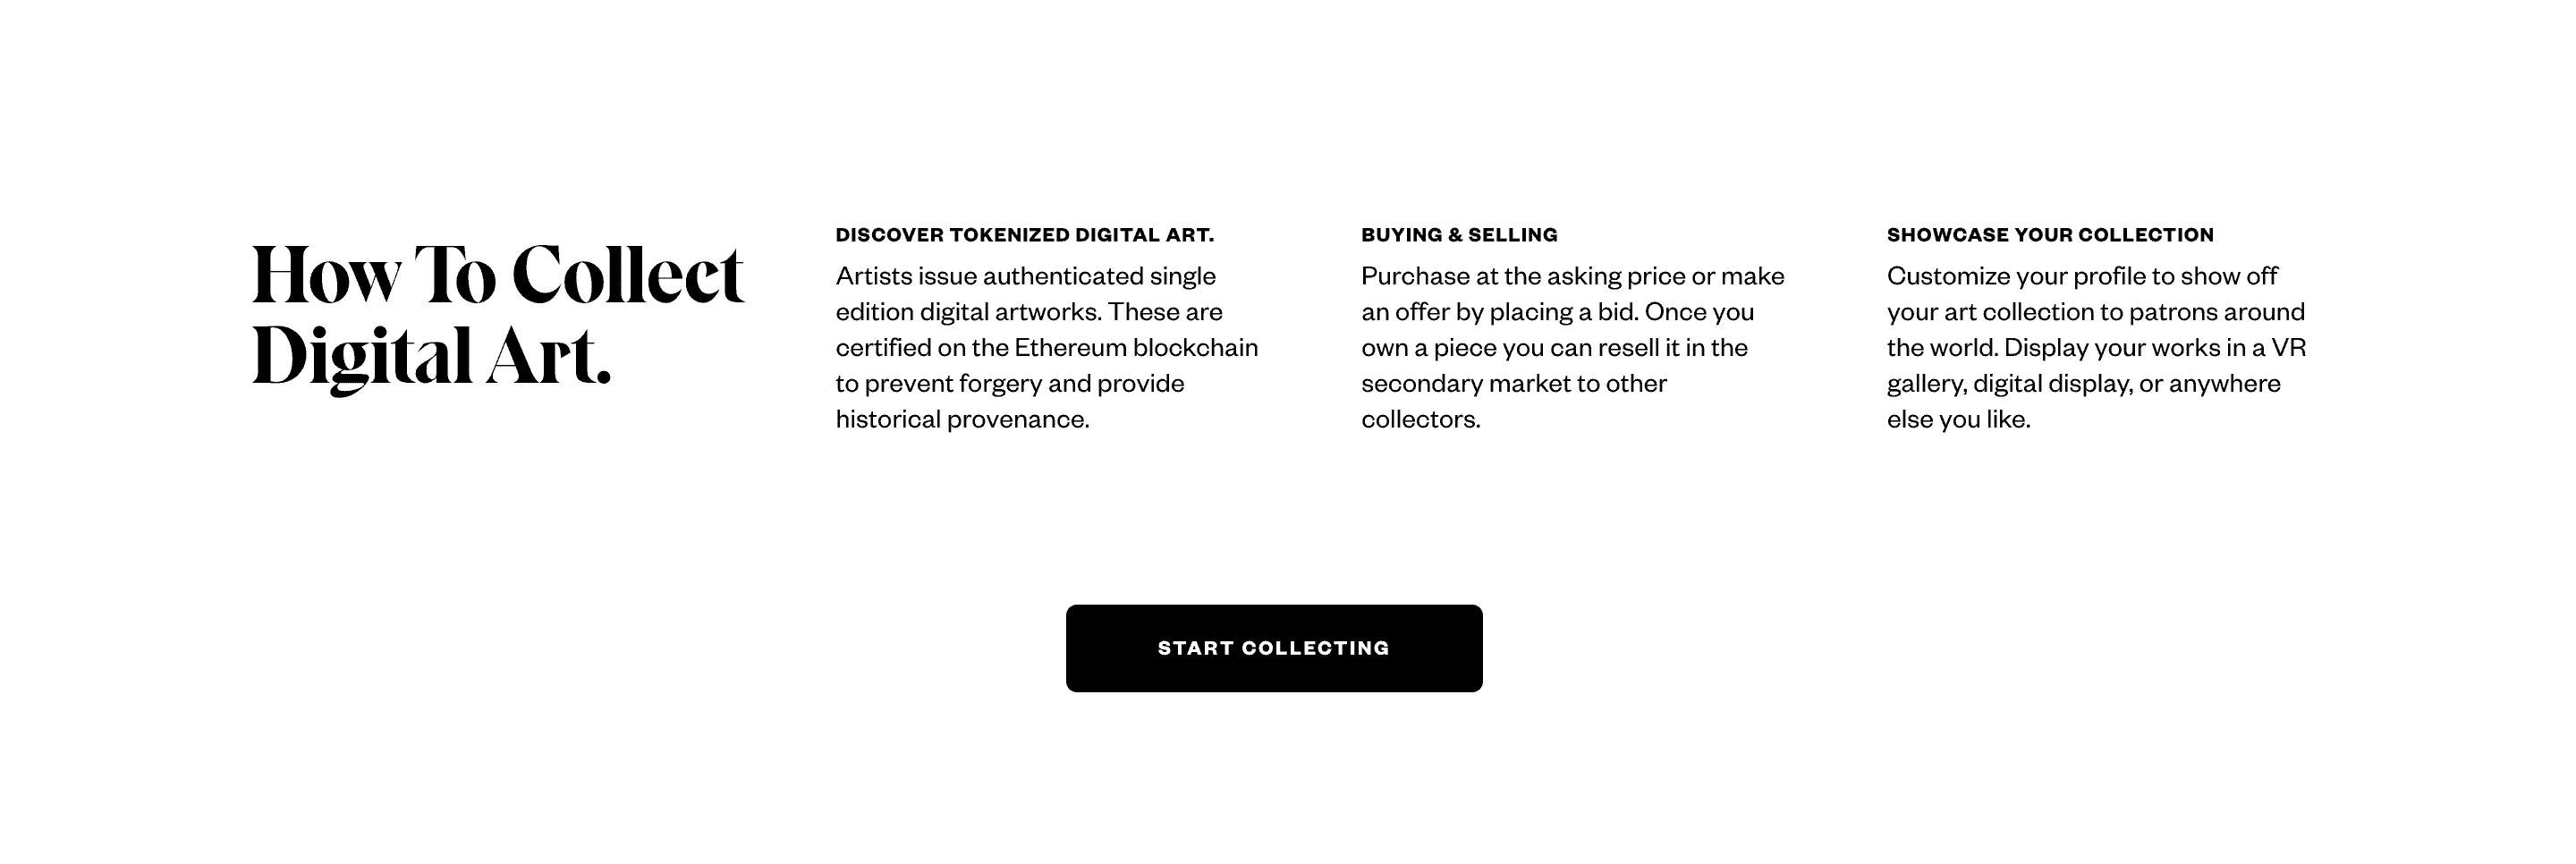The height and width of the screenshot is (864, 2576).
Task: Click the START COLLECTING button
Action: [1274, 647]
